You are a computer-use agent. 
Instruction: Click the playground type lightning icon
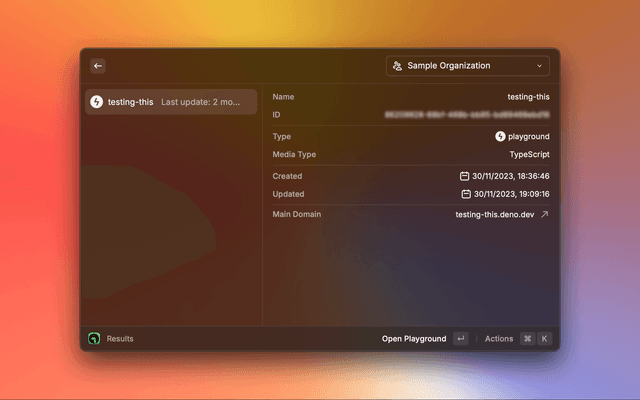point(500,136)
